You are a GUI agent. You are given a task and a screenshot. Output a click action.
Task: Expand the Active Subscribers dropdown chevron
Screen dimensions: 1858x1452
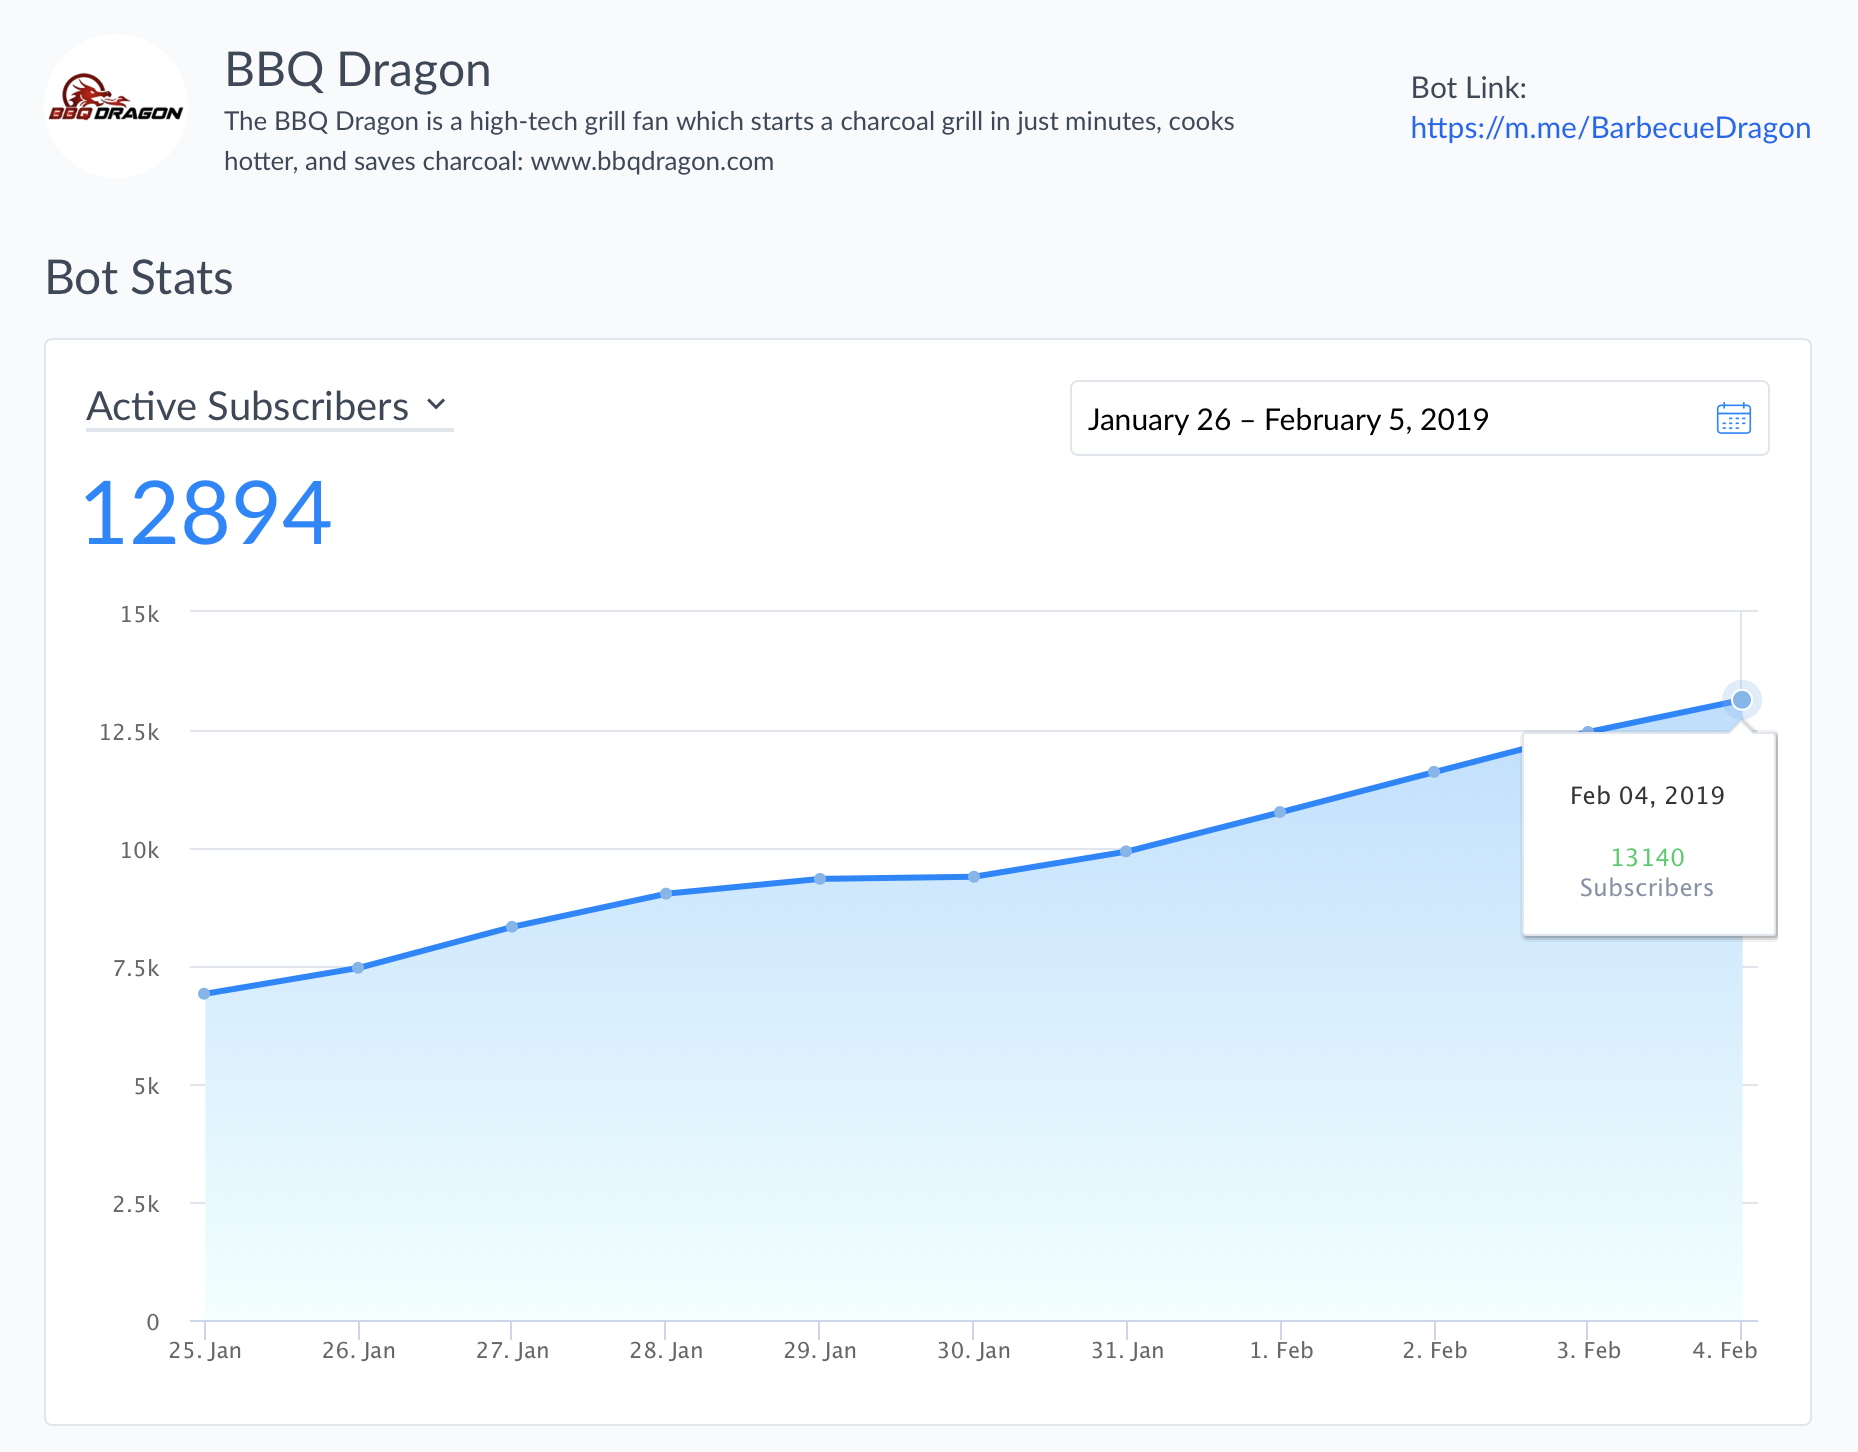pyautogui.click(x=436, y=404)
